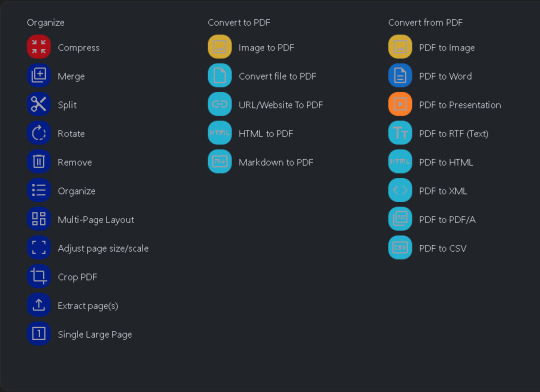Select HTML to PDF entry
The height and width of the screenshot is (392, 540).
[266, 134]
